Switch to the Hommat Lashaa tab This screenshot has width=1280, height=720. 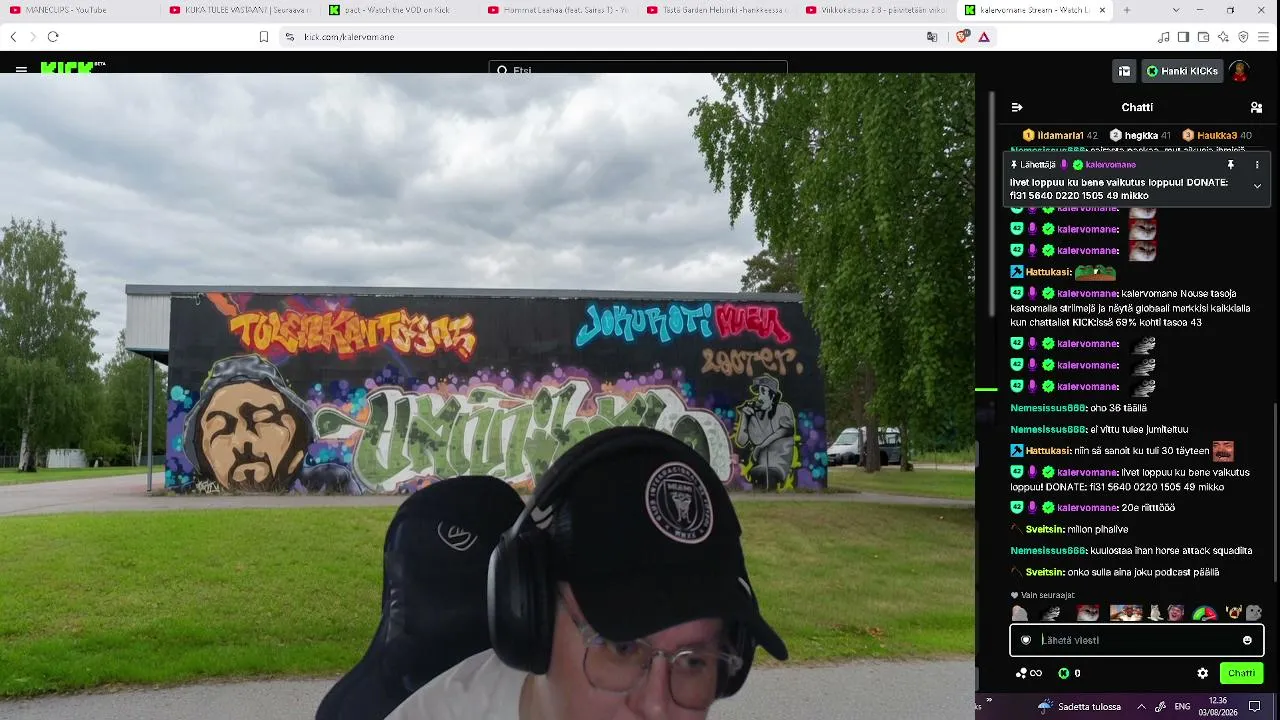557,10
